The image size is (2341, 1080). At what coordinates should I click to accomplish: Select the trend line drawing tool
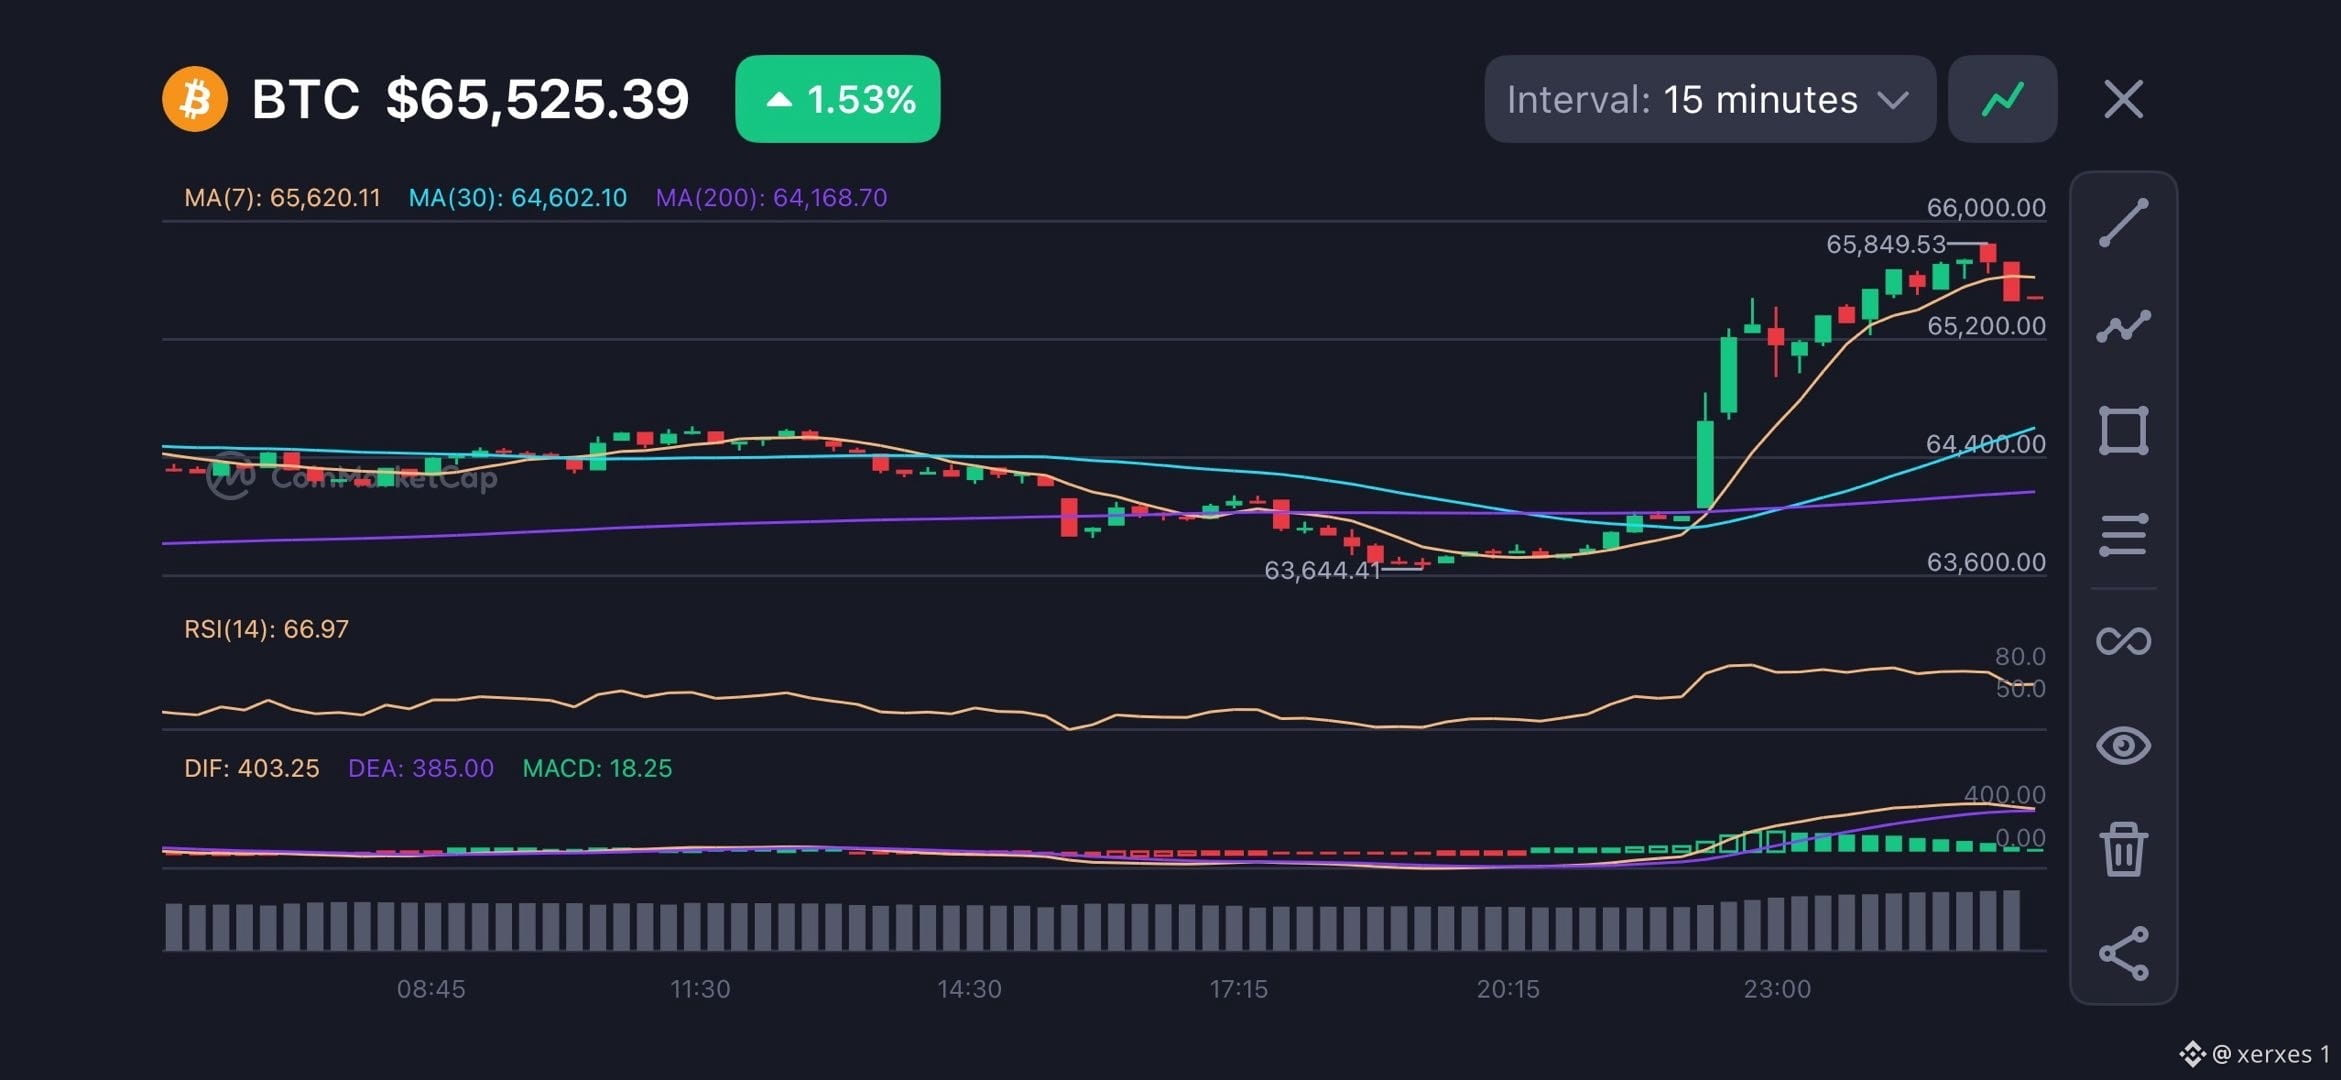[2123, 222]
